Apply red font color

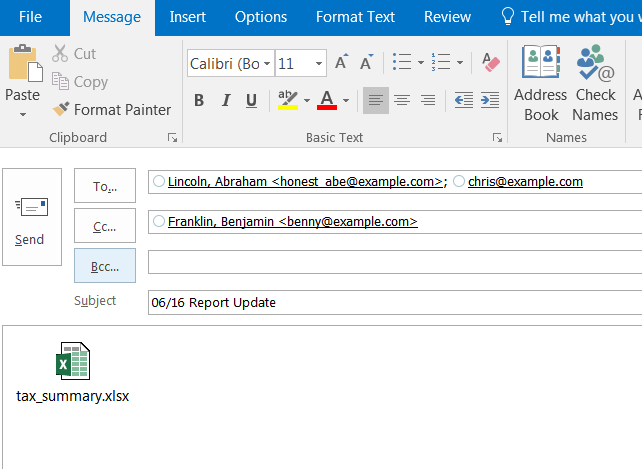(327, 100)
